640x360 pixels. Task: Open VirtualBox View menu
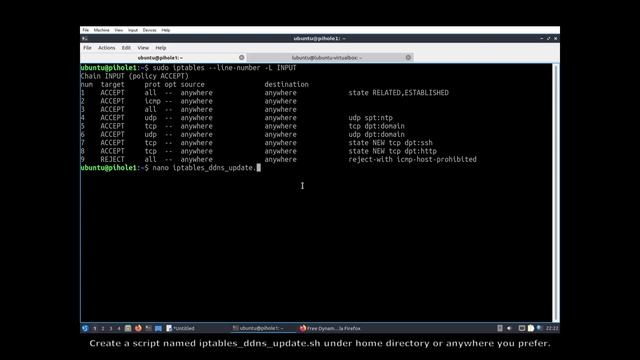tap(118, 30)
